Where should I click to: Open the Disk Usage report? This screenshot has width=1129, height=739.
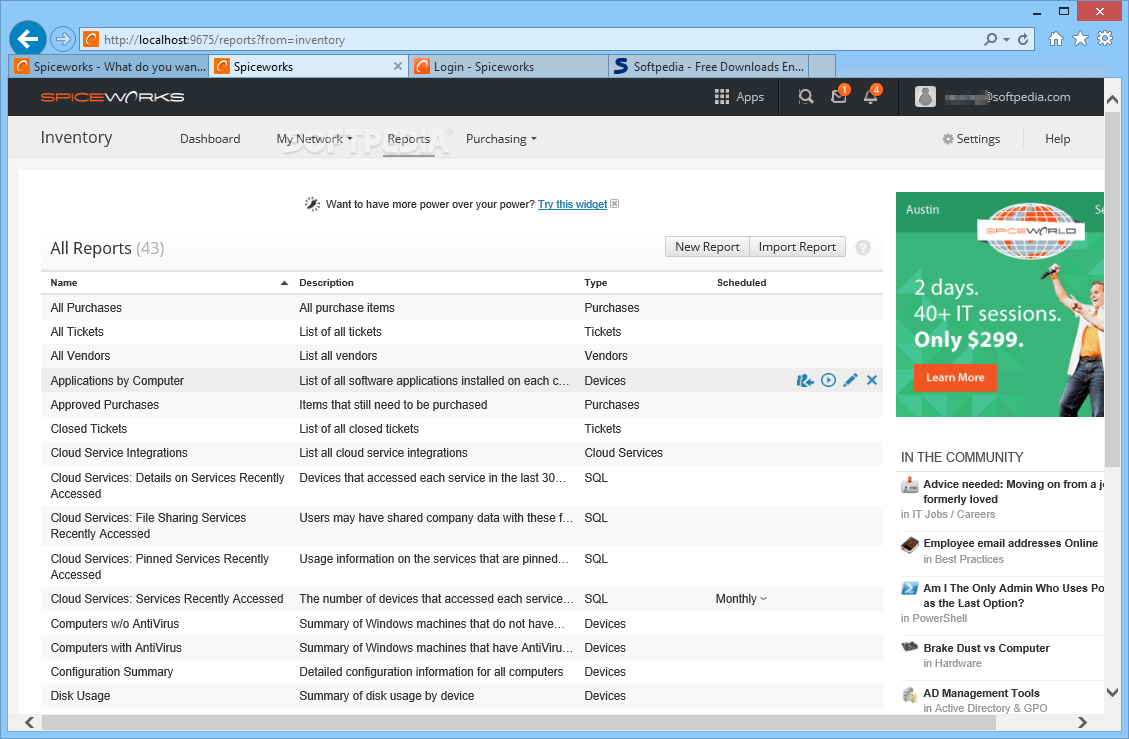[80, 696]
